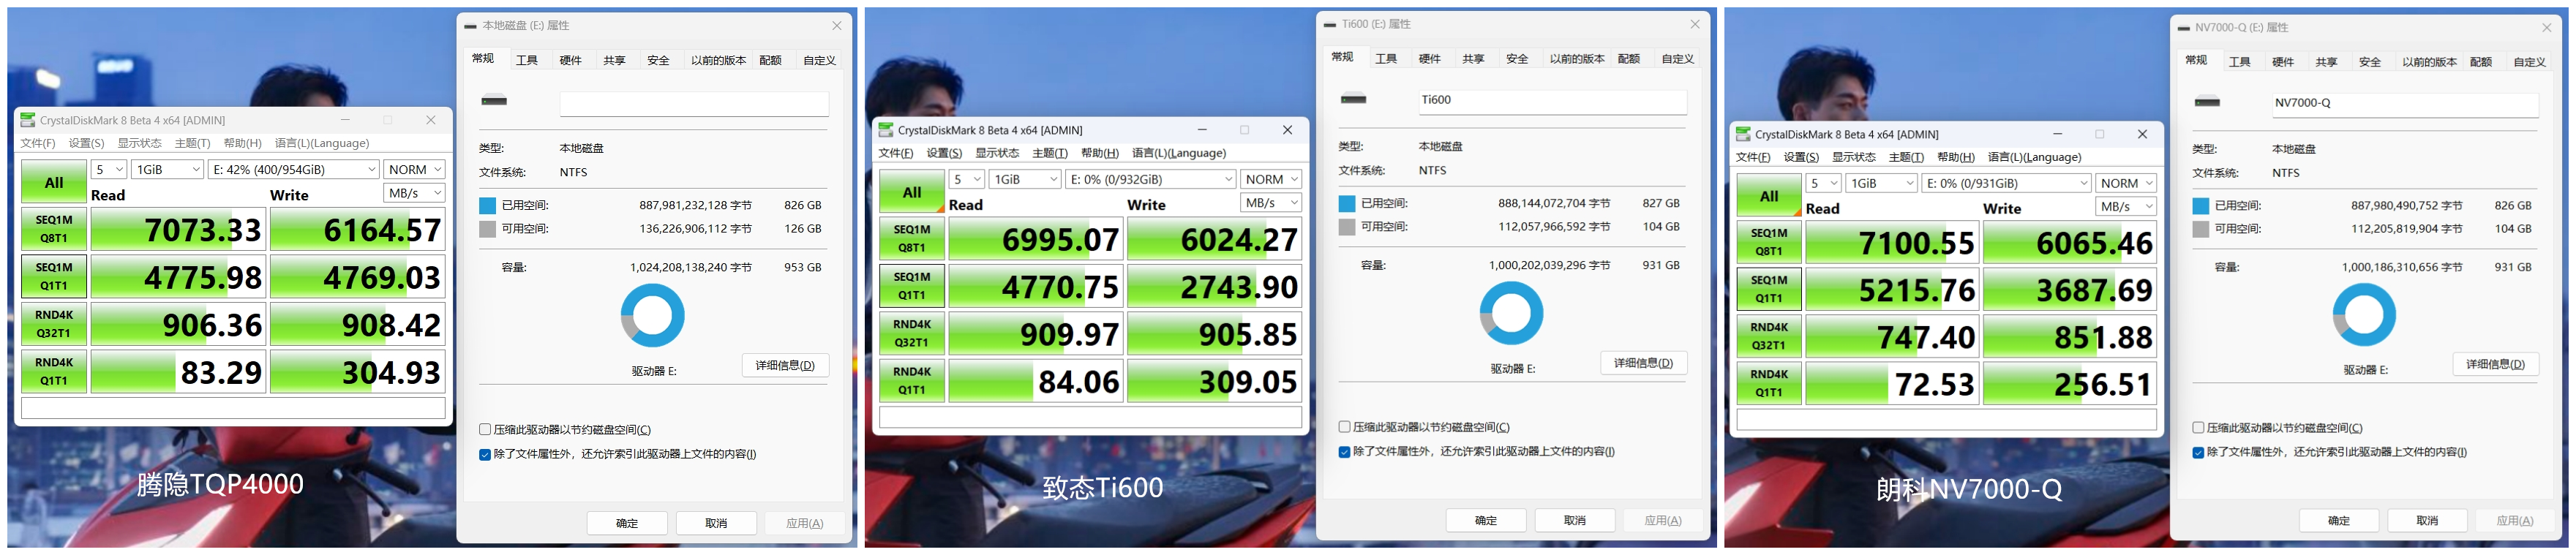Viewport: 2576px width, 555px height.
Task: Open 主题(T) menu in 931GiB CrystalDiskMark window
Action: pyautogui.click(x=1906, y=157)
